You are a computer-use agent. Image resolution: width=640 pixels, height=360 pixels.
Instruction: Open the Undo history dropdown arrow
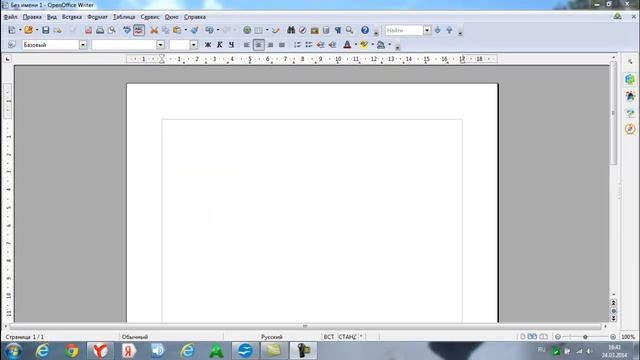218,30
